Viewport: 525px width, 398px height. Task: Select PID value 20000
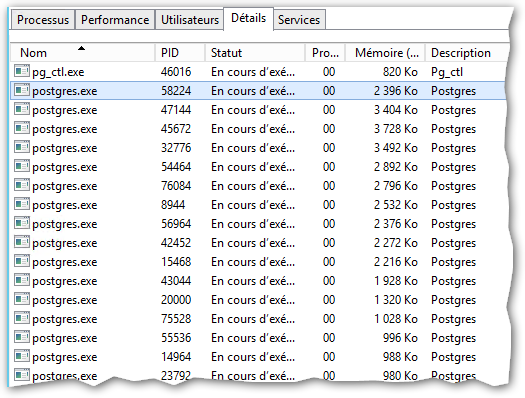point(176,300)
